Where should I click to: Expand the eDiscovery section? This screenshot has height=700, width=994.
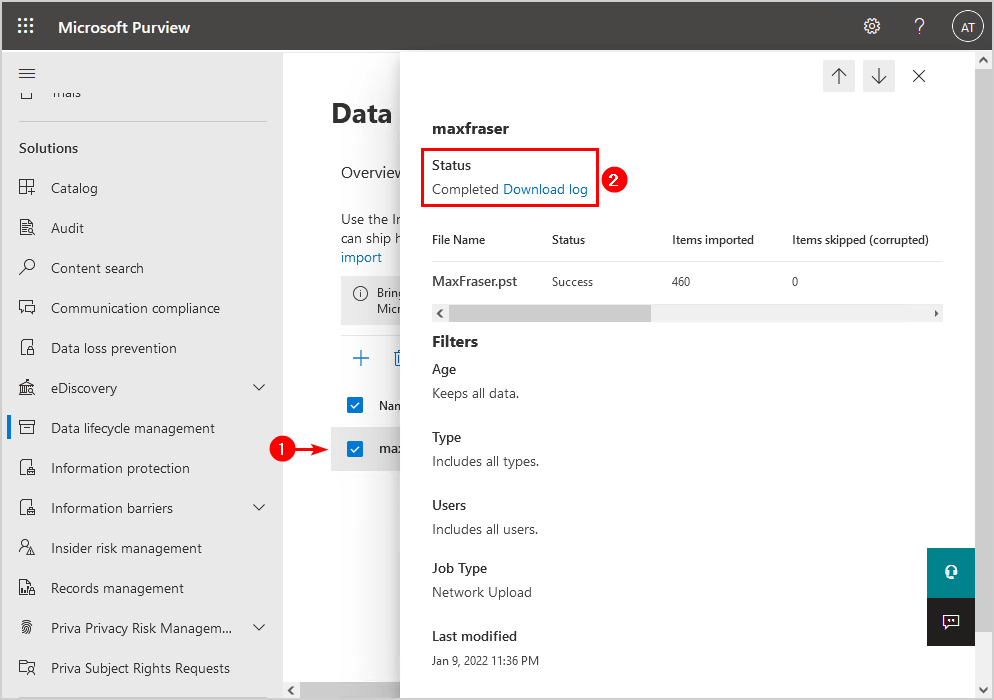(x=259, y=387)
